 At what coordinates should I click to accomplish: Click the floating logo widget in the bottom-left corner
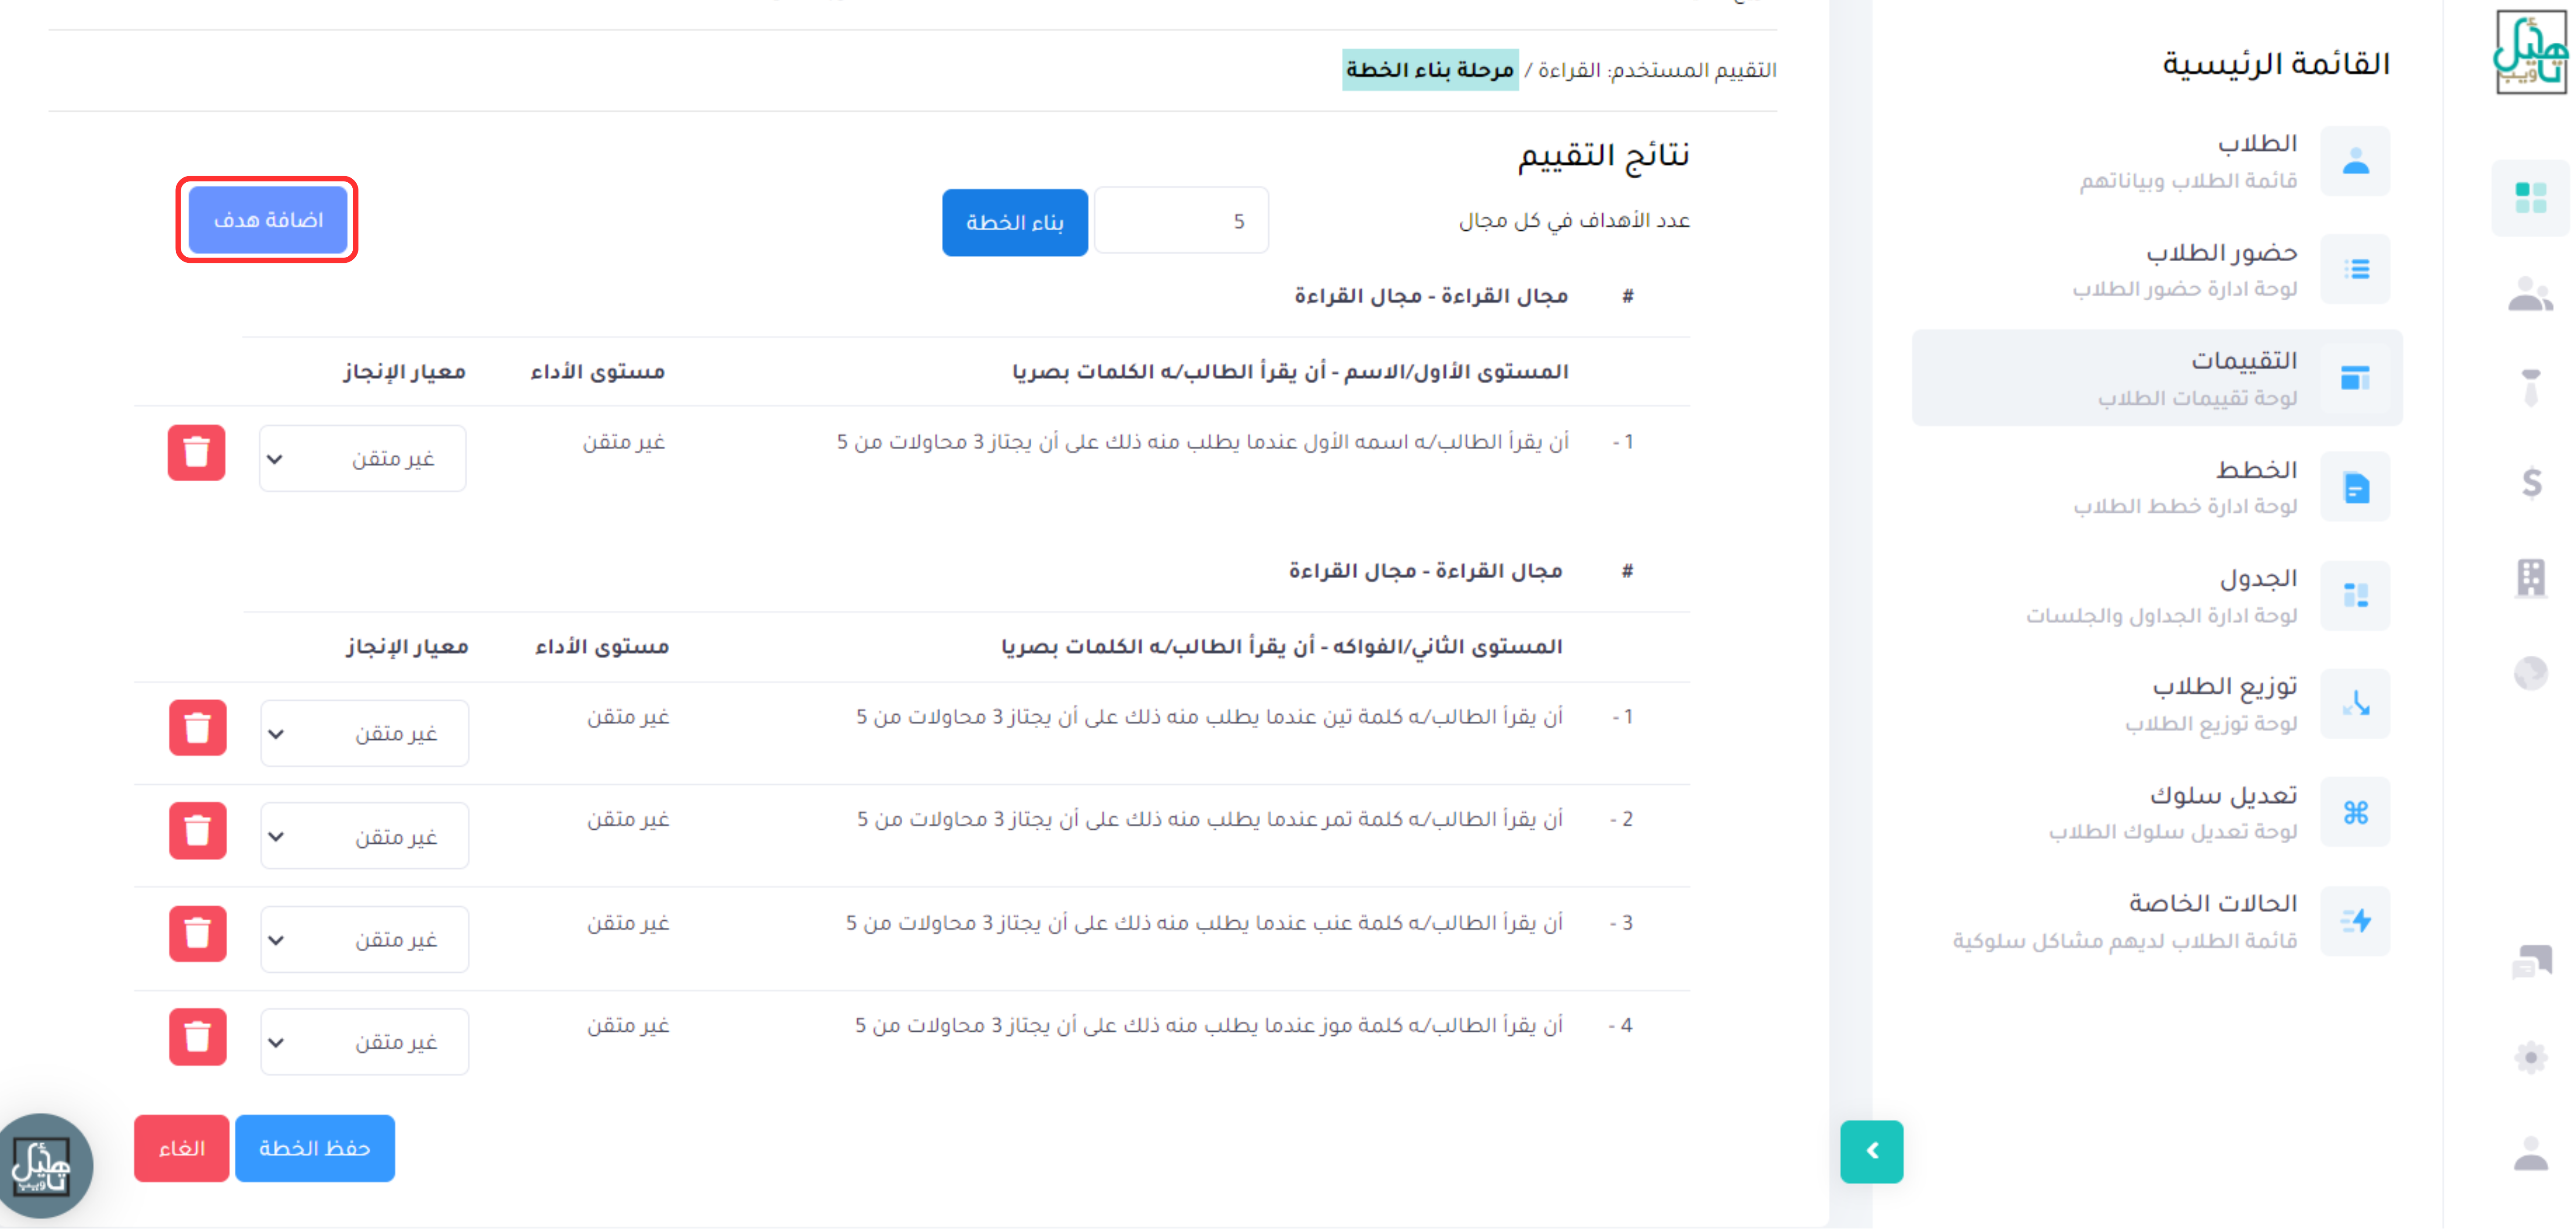point(42,1166)
